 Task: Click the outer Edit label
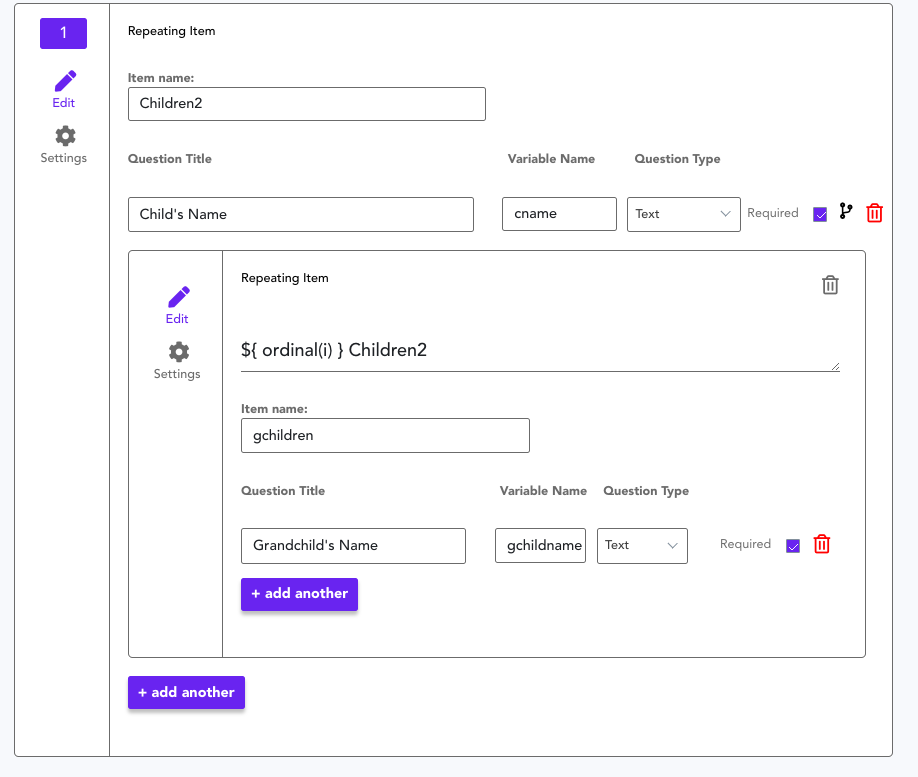[x=63, y=103]
